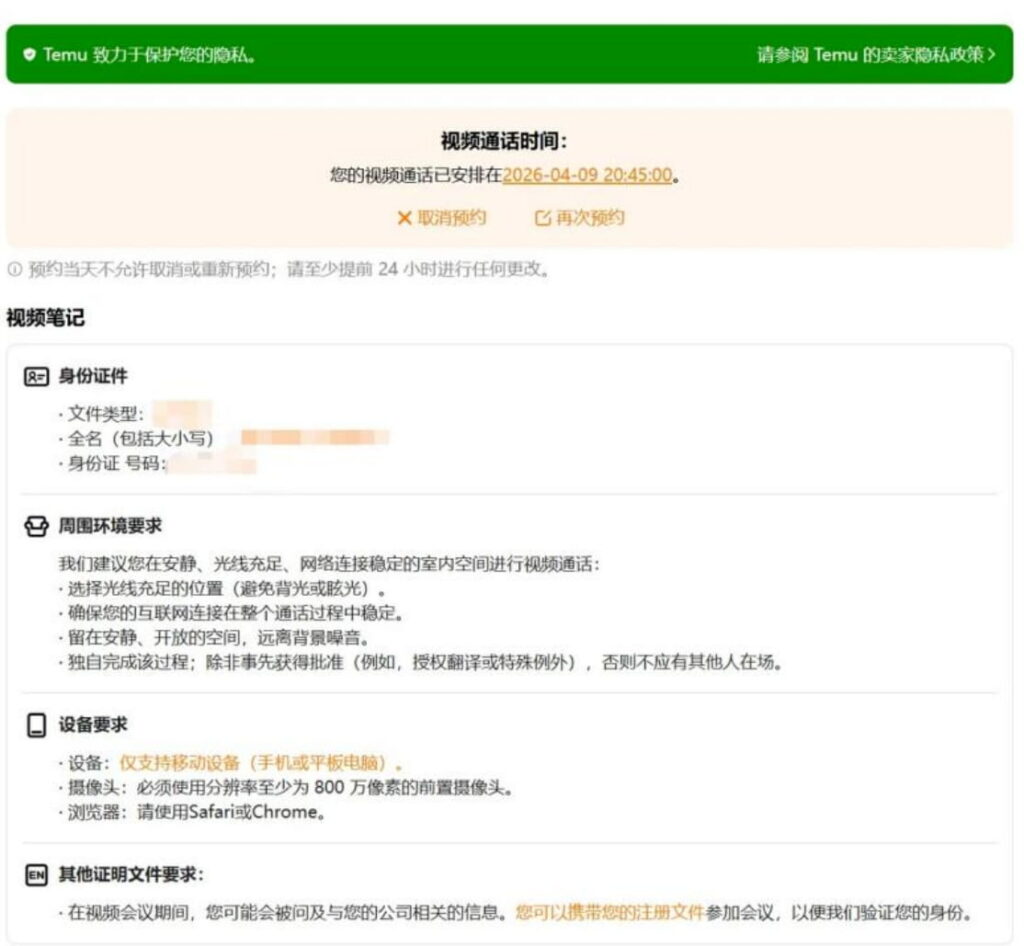
Task: Click the info icon before the 24-hour notice
Action: (x=13, y=267)
